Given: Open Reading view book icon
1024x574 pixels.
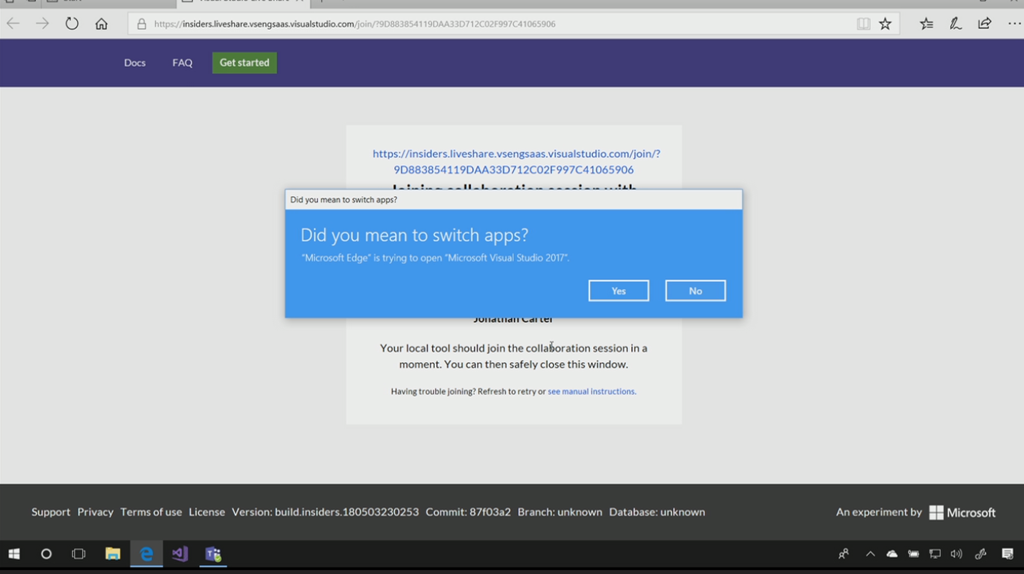Looking at the screenshot, I should click(863, 24).
